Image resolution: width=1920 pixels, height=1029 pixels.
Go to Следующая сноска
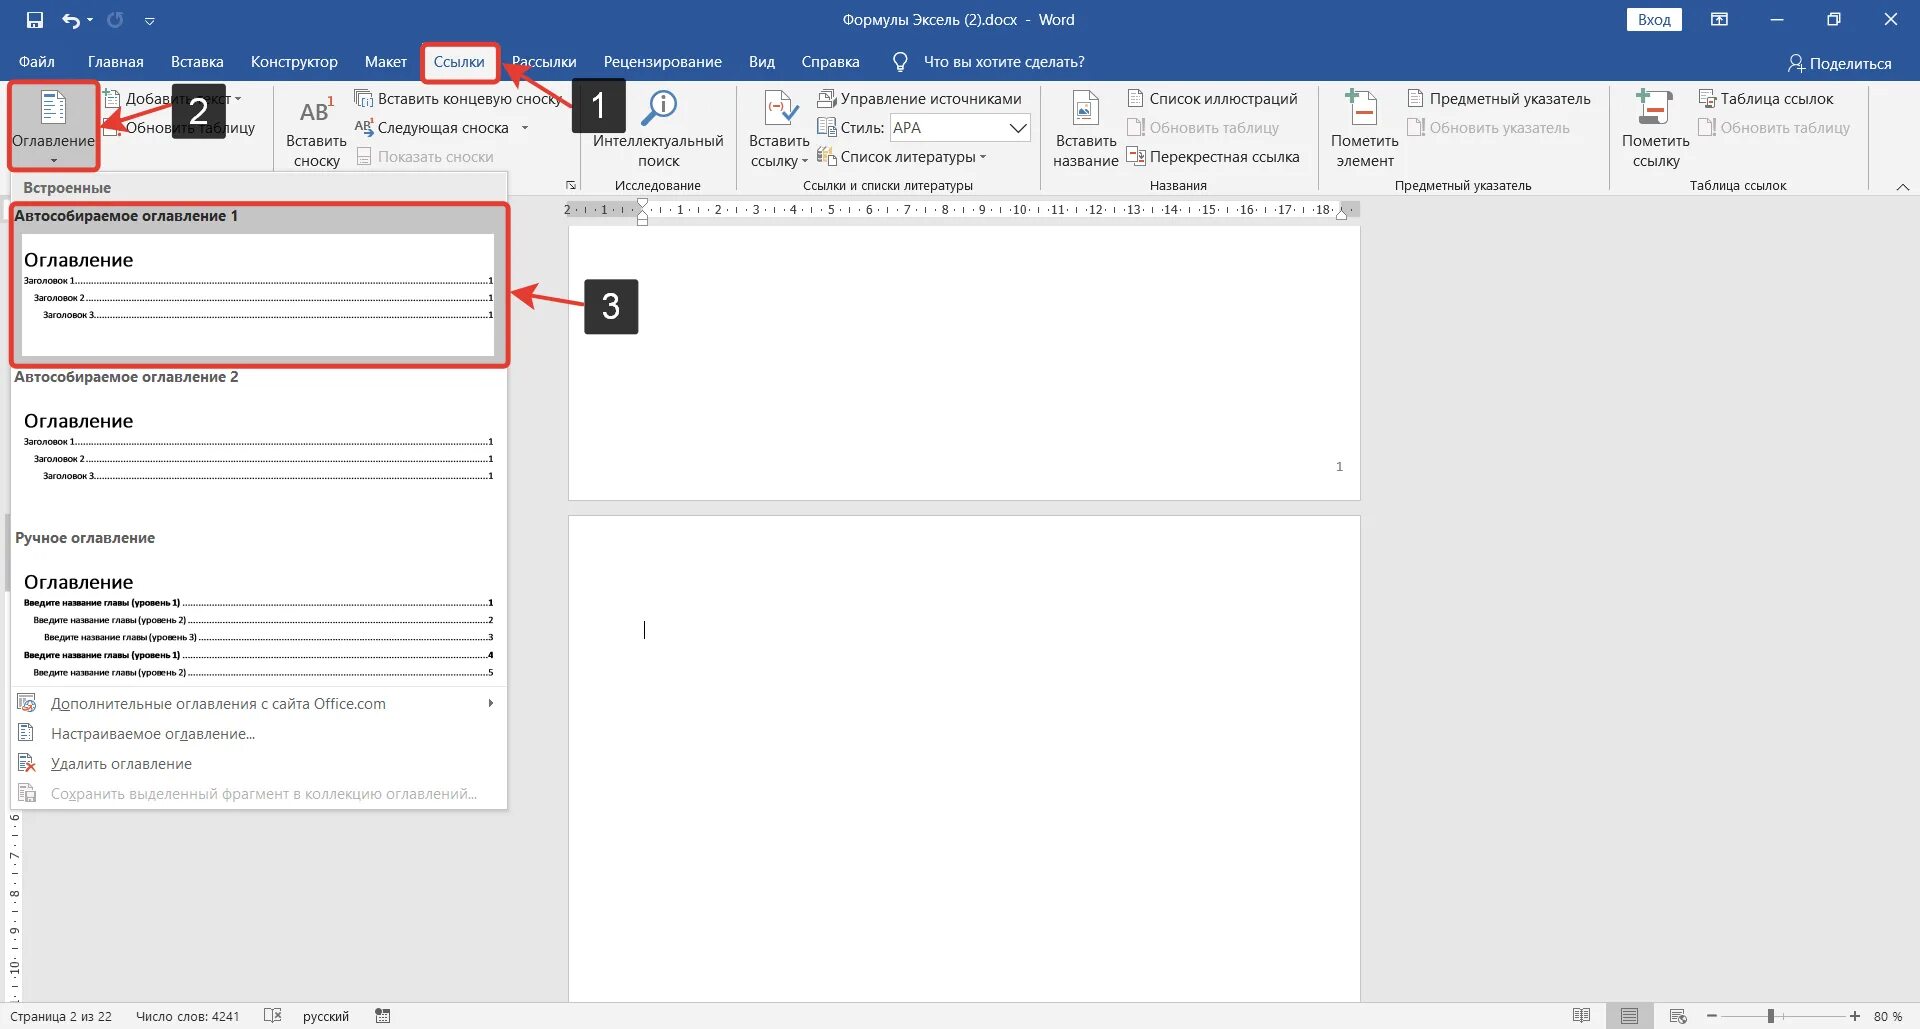point(433,127)
